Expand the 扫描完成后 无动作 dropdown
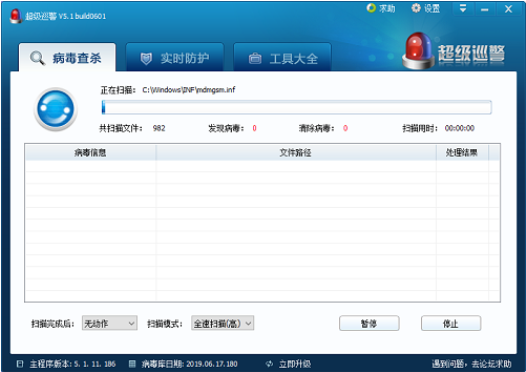This screenshot has height=372, width=526. 109,323
